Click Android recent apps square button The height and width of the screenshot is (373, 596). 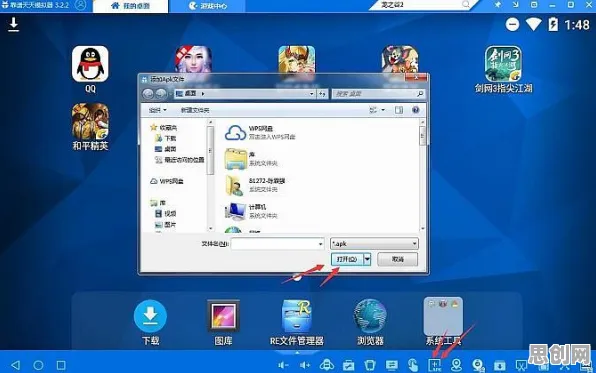pyautogui.click(x=61, y=365)
